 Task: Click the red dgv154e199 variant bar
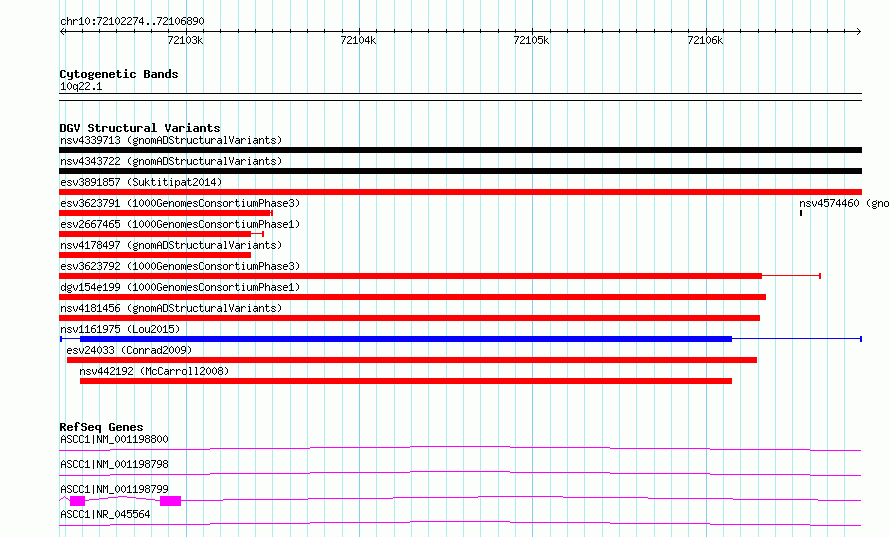tap(413, 297)
